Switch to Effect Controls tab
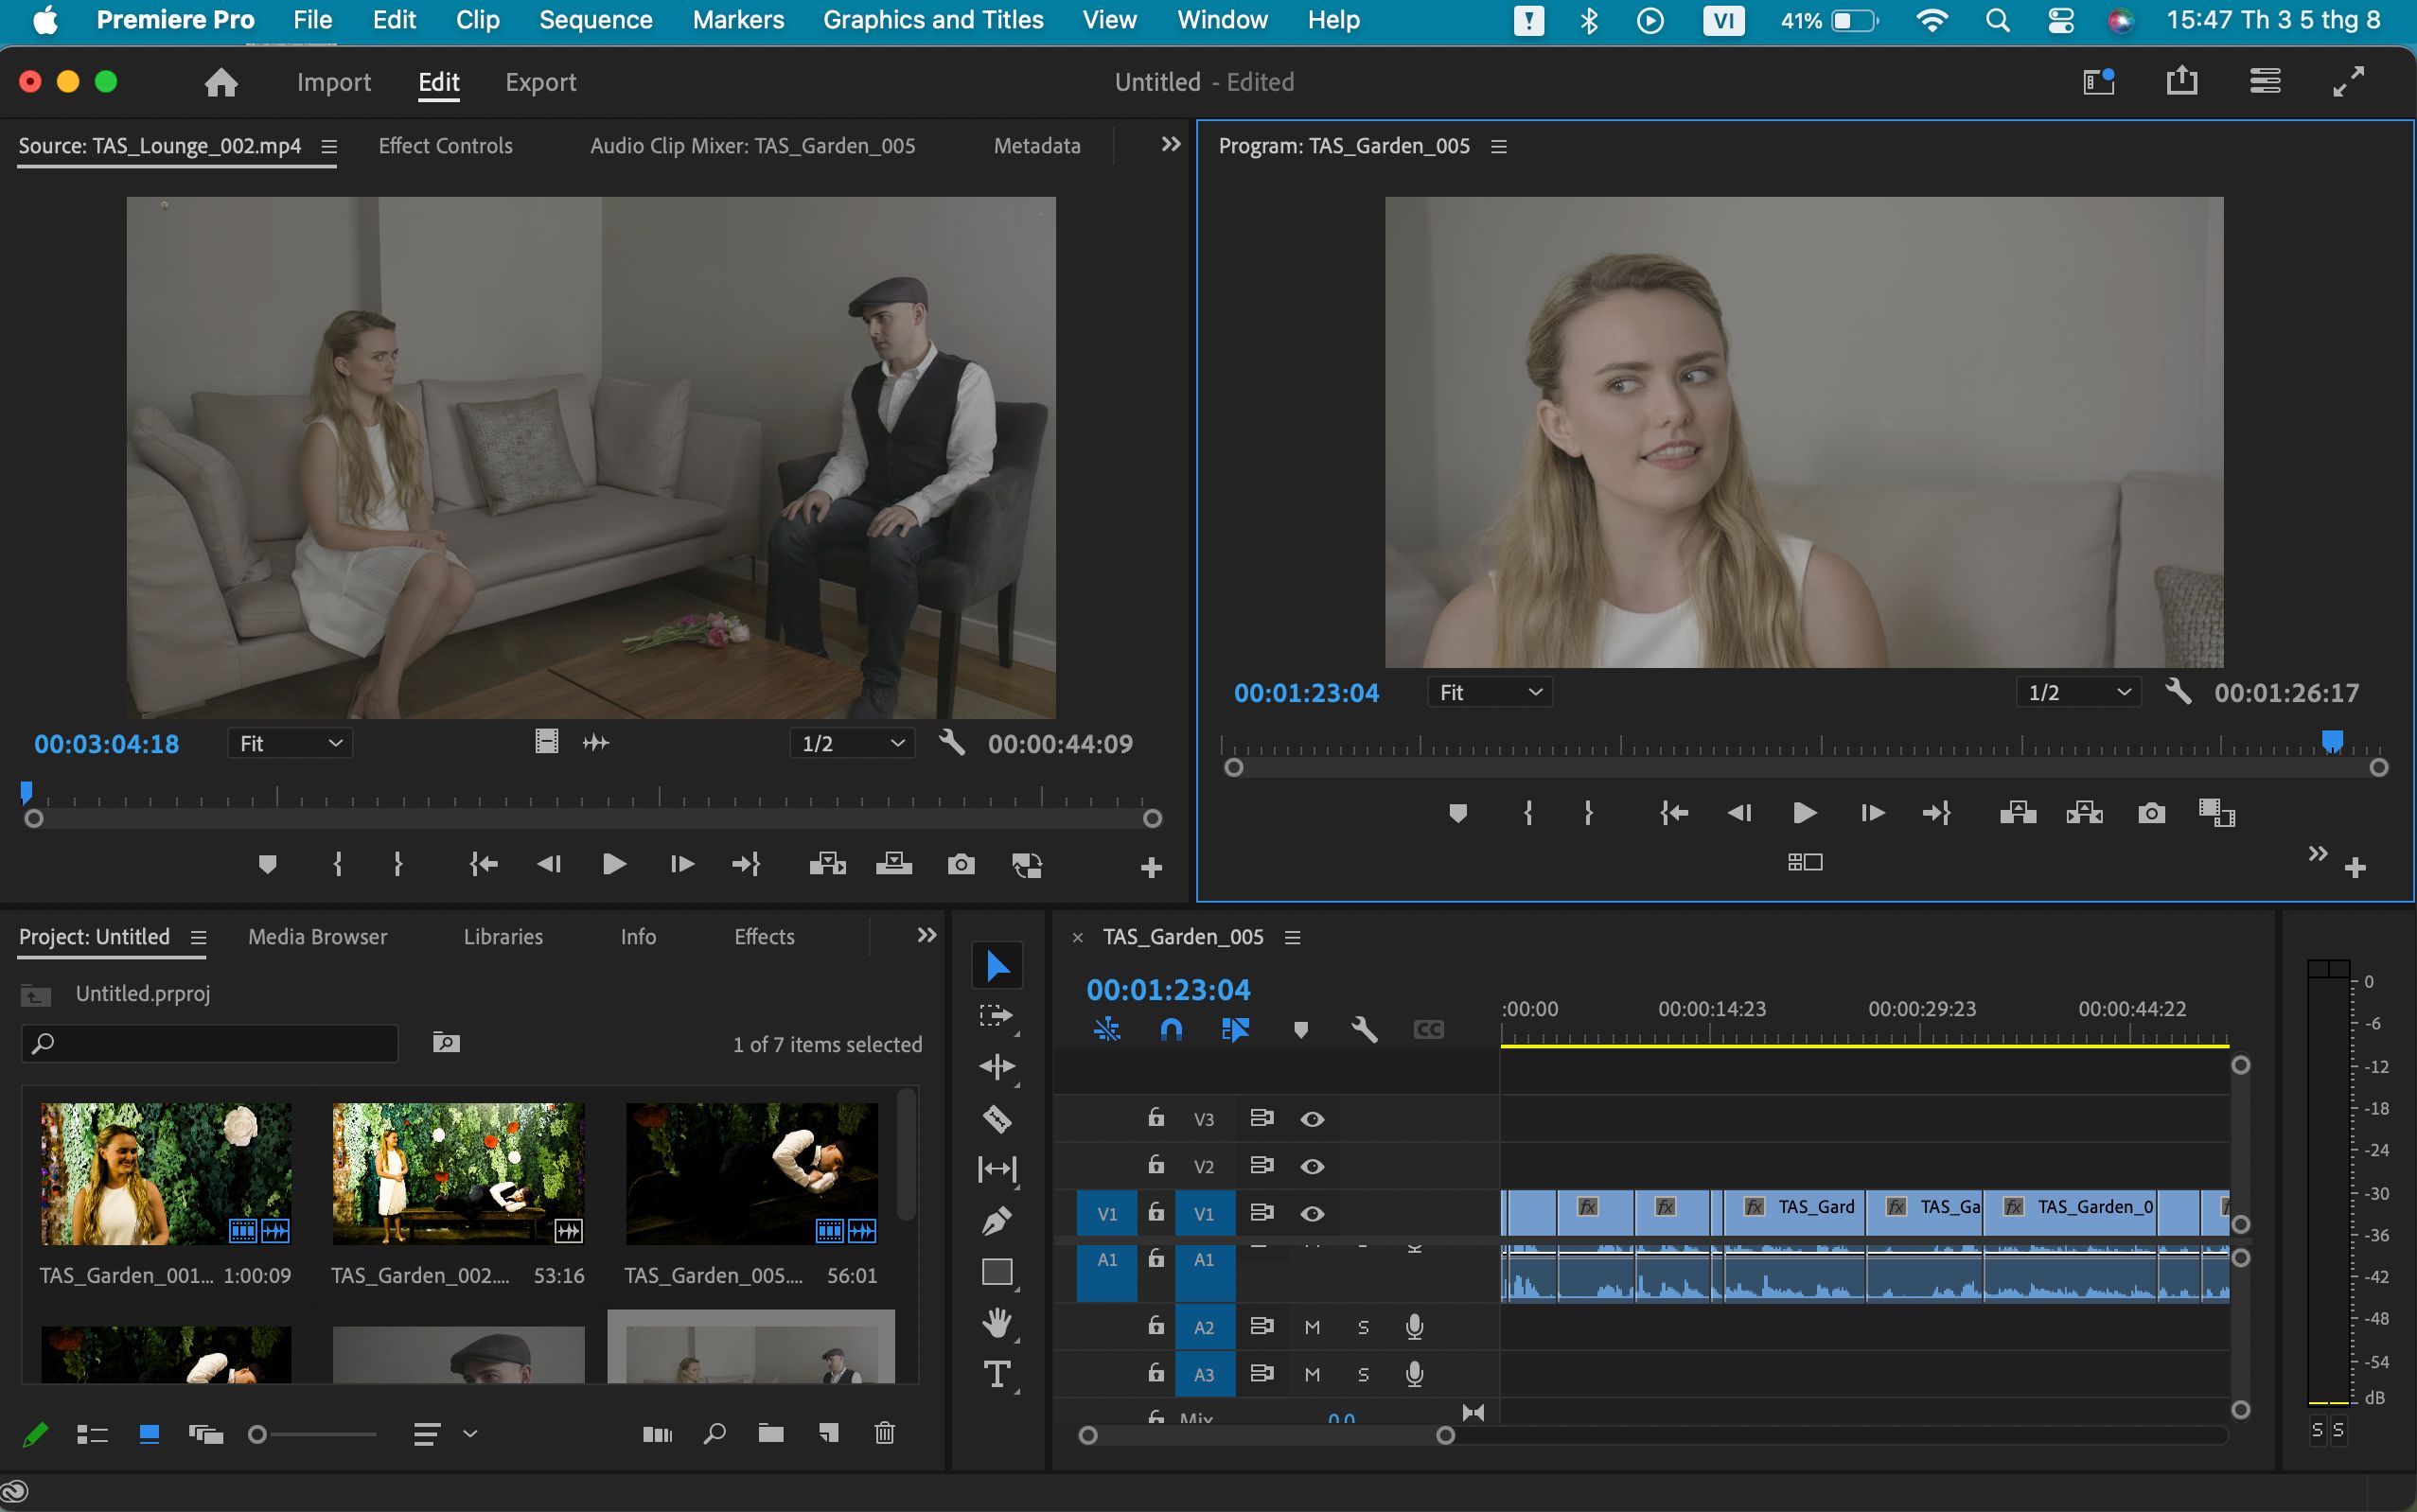This screenshot has height=1512, width=2417. (445, 146)
